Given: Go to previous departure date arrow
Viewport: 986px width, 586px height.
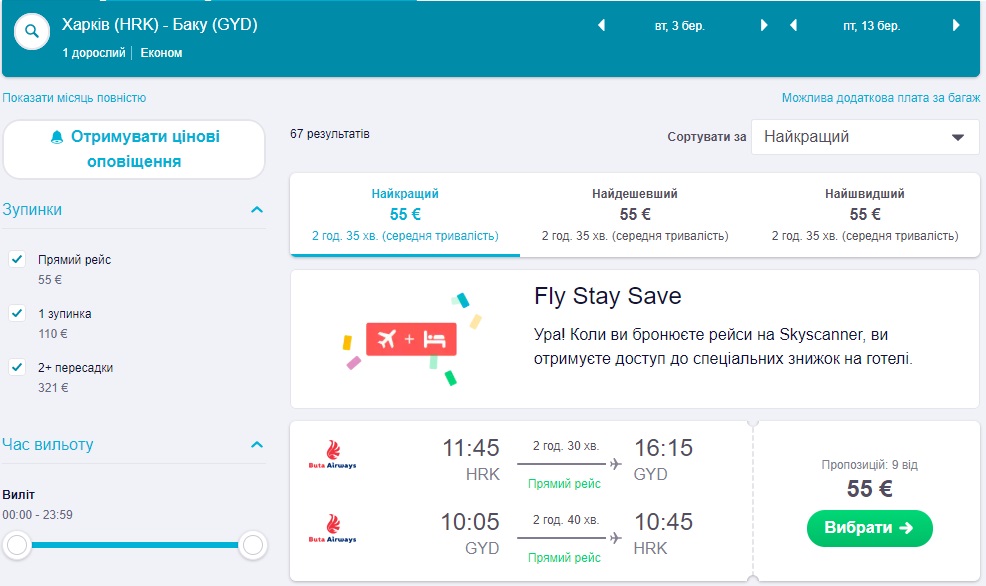Looking at the screenshot, I should click(601, 26).
